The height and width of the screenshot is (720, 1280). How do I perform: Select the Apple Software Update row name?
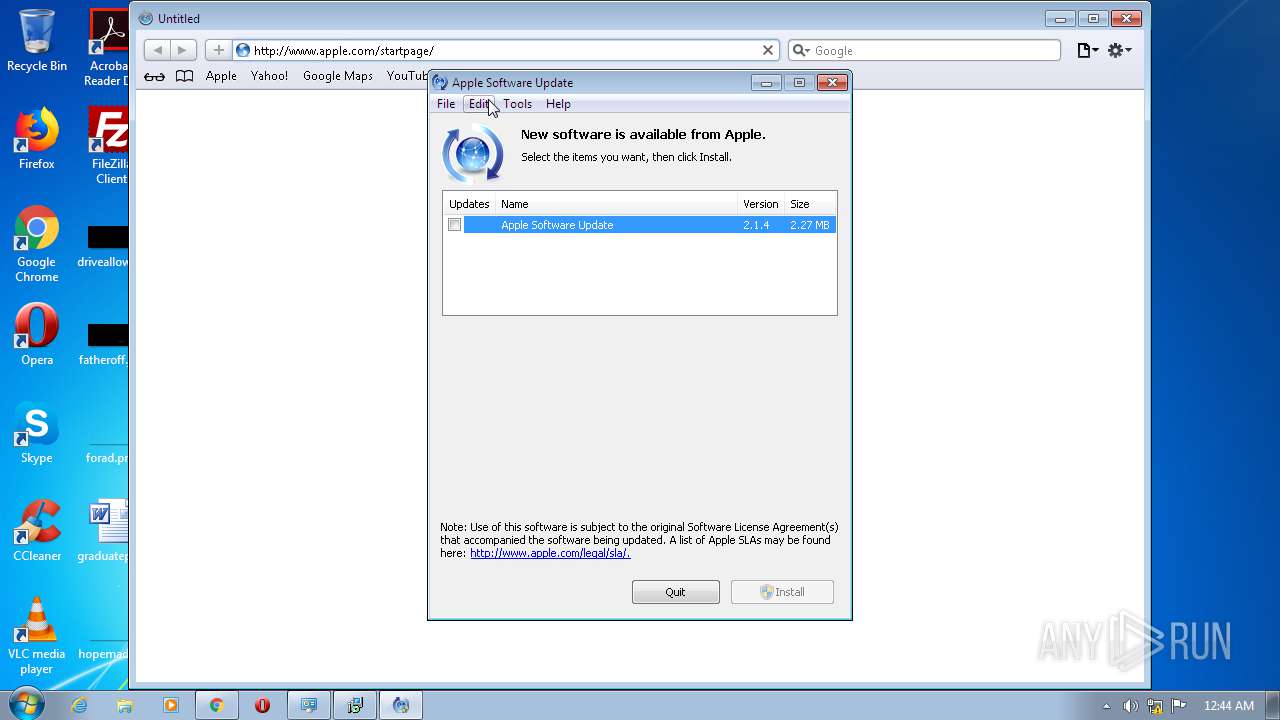click(557, 225)
